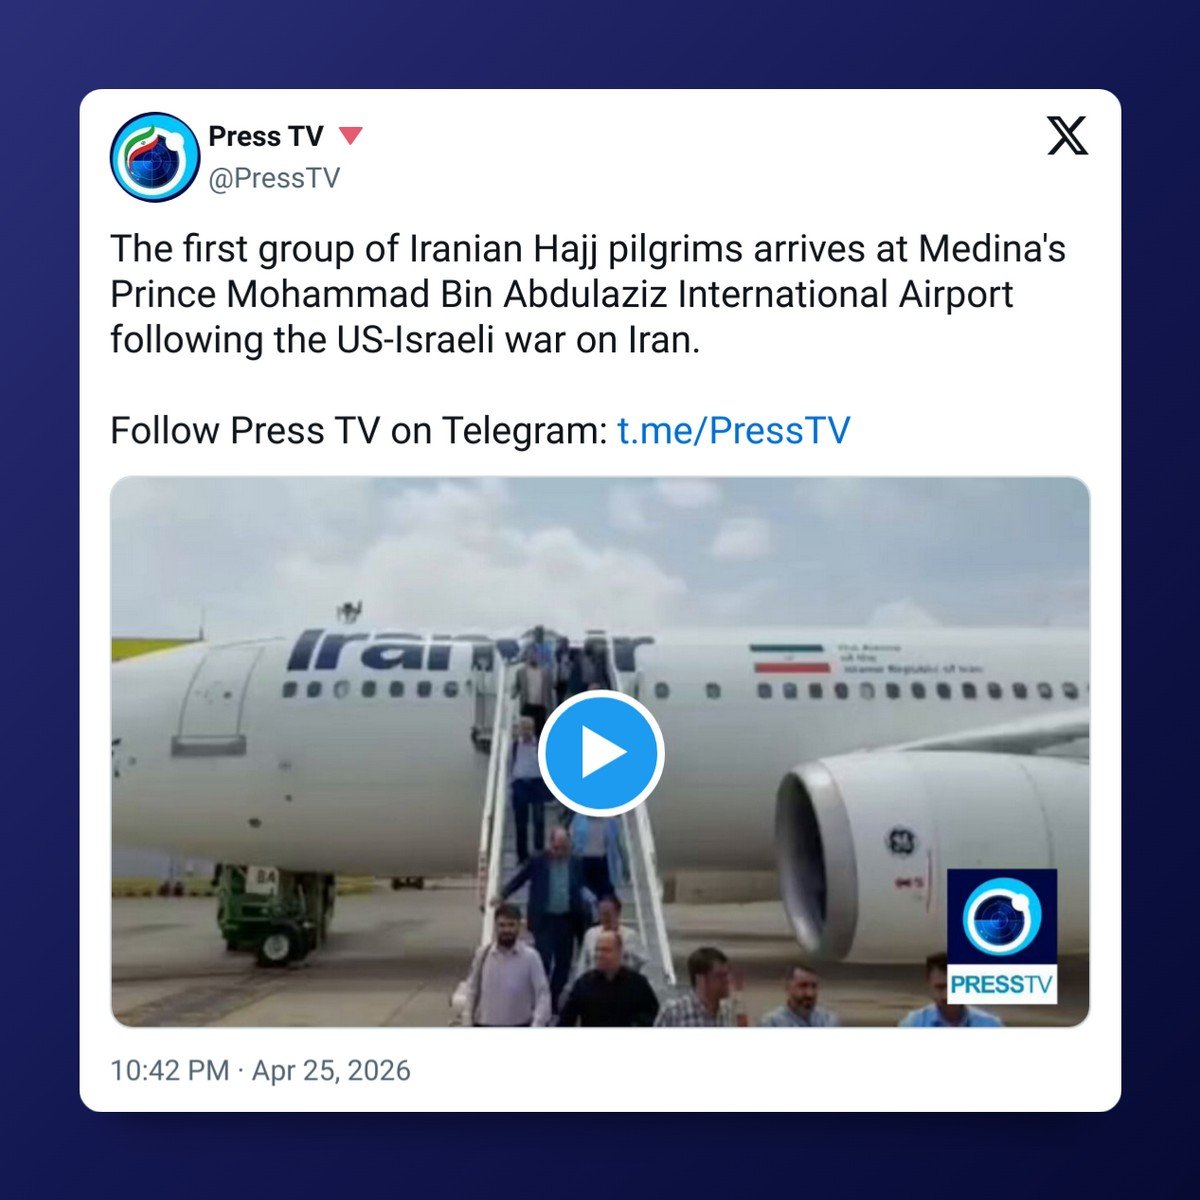Click the GE logo on the engine
The image size is (1200, 1200).
click(x=902, y=841)
